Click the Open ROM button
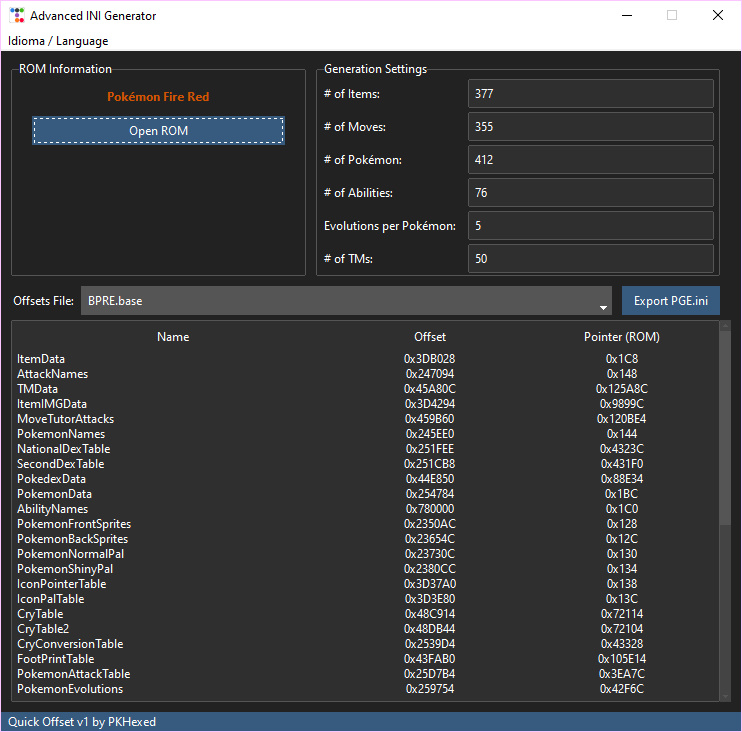Viewport: 742px width, 732px height. [158, 131]
